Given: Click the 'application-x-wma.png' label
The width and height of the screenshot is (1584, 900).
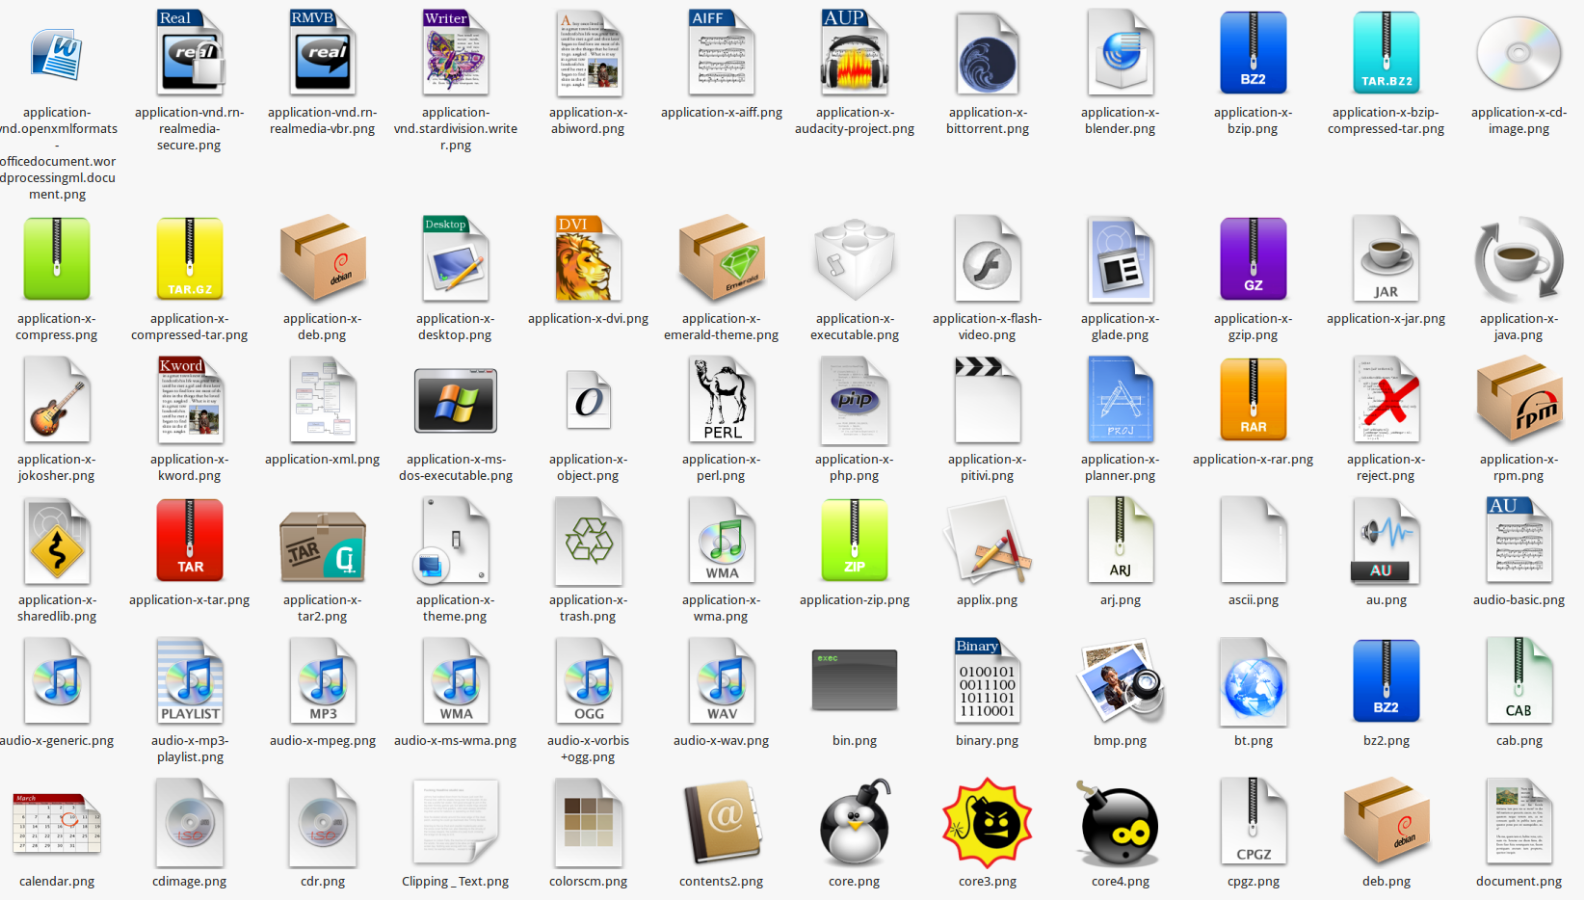Looking at the screenshot, I should 721,608.
